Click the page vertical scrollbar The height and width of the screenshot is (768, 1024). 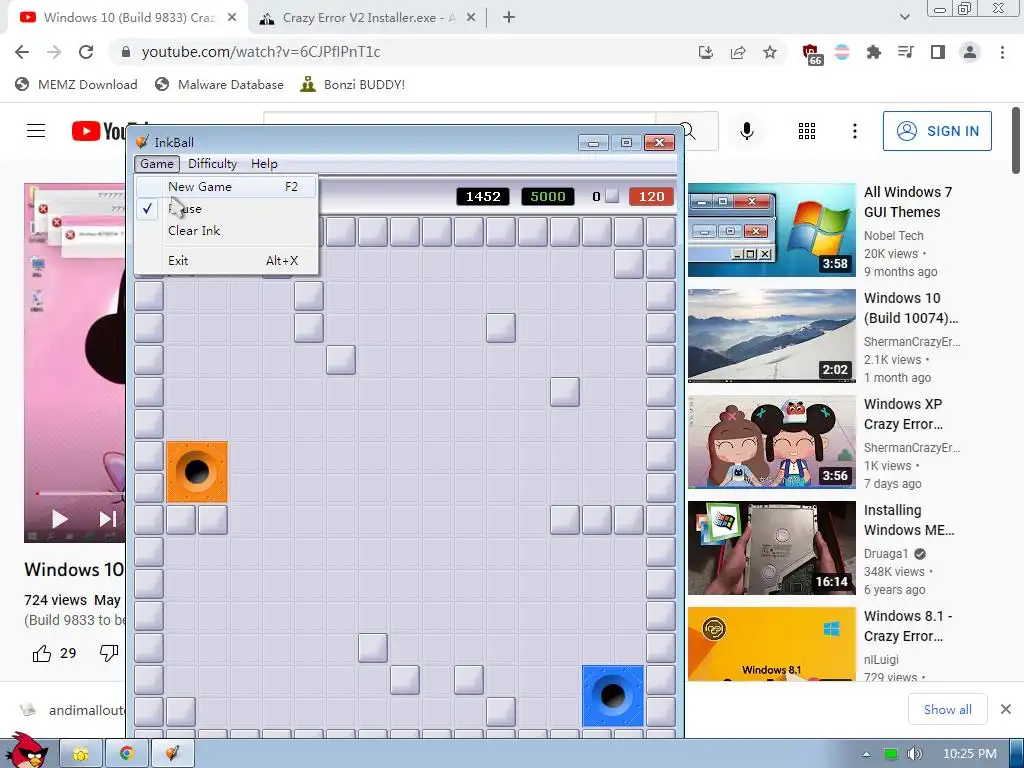1016,140
